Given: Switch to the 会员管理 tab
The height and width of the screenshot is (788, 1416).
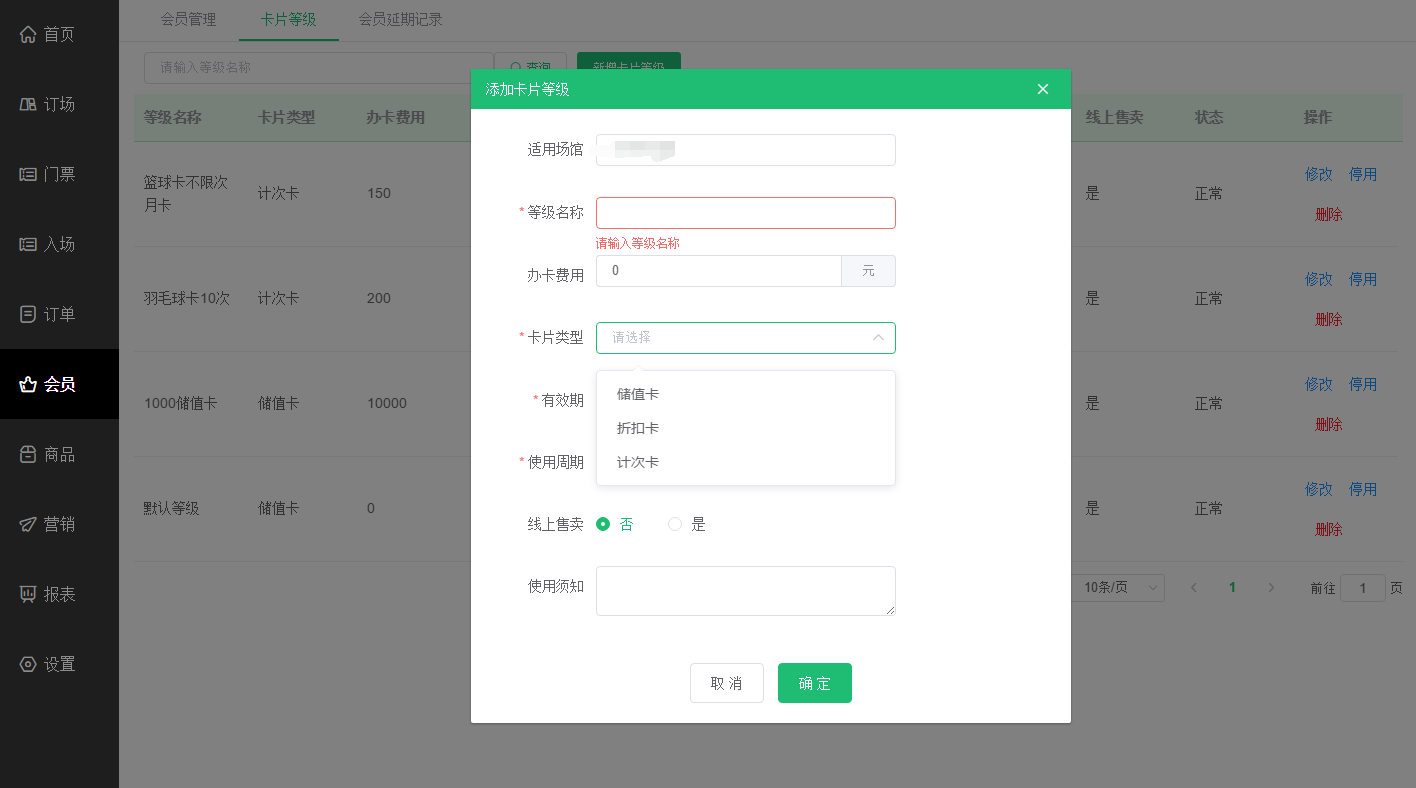Looking at the screenshot, I should click(189, 18).
